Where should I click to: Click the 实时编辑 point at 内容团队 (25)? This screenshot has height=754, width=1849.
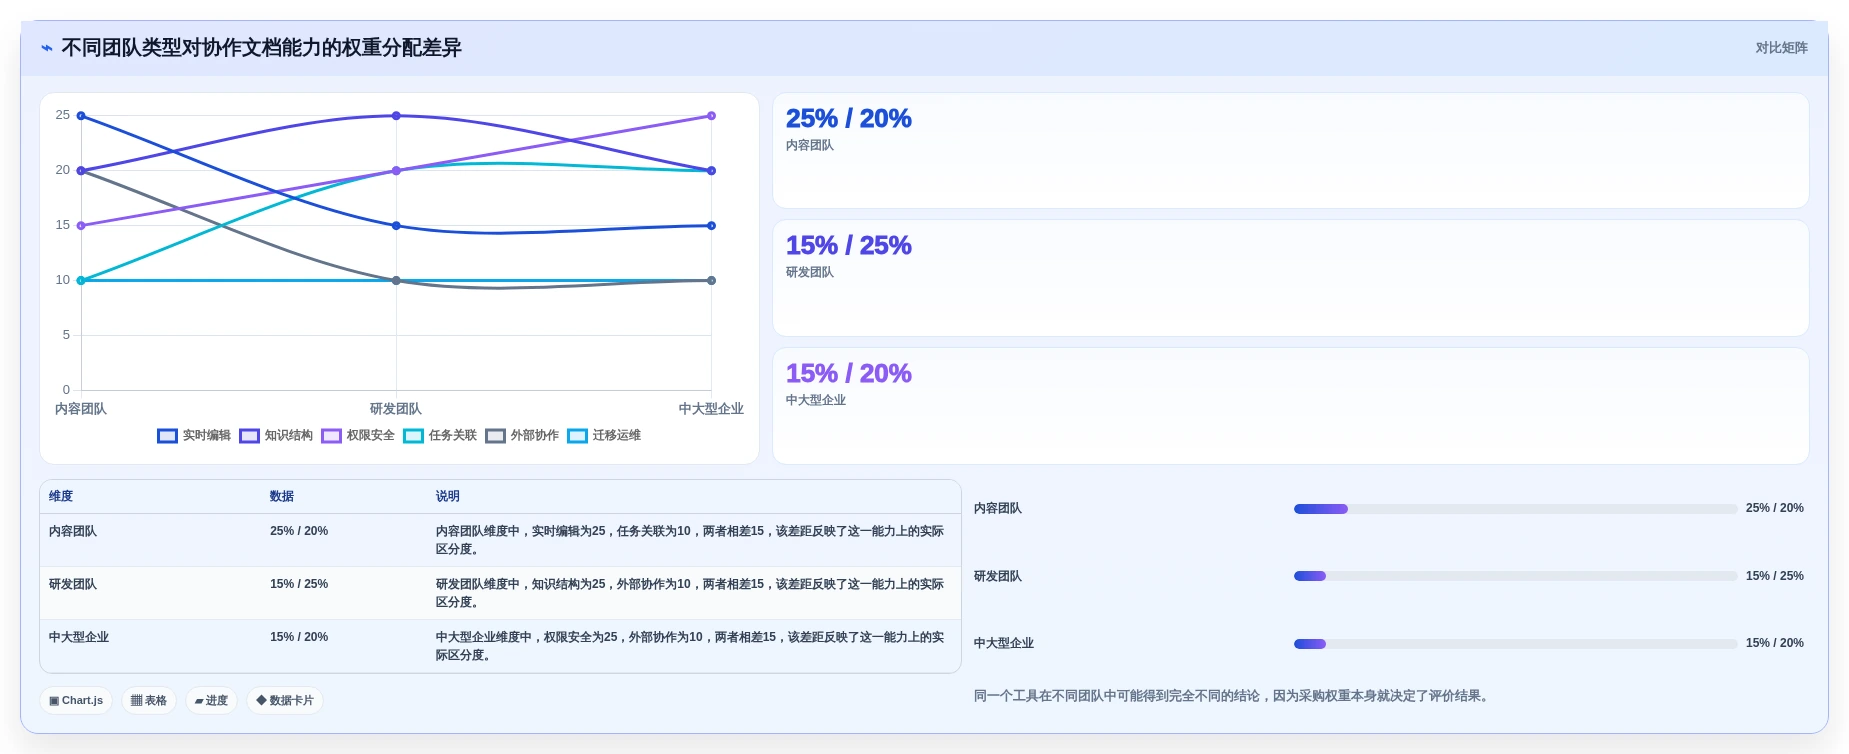point(81,116)
